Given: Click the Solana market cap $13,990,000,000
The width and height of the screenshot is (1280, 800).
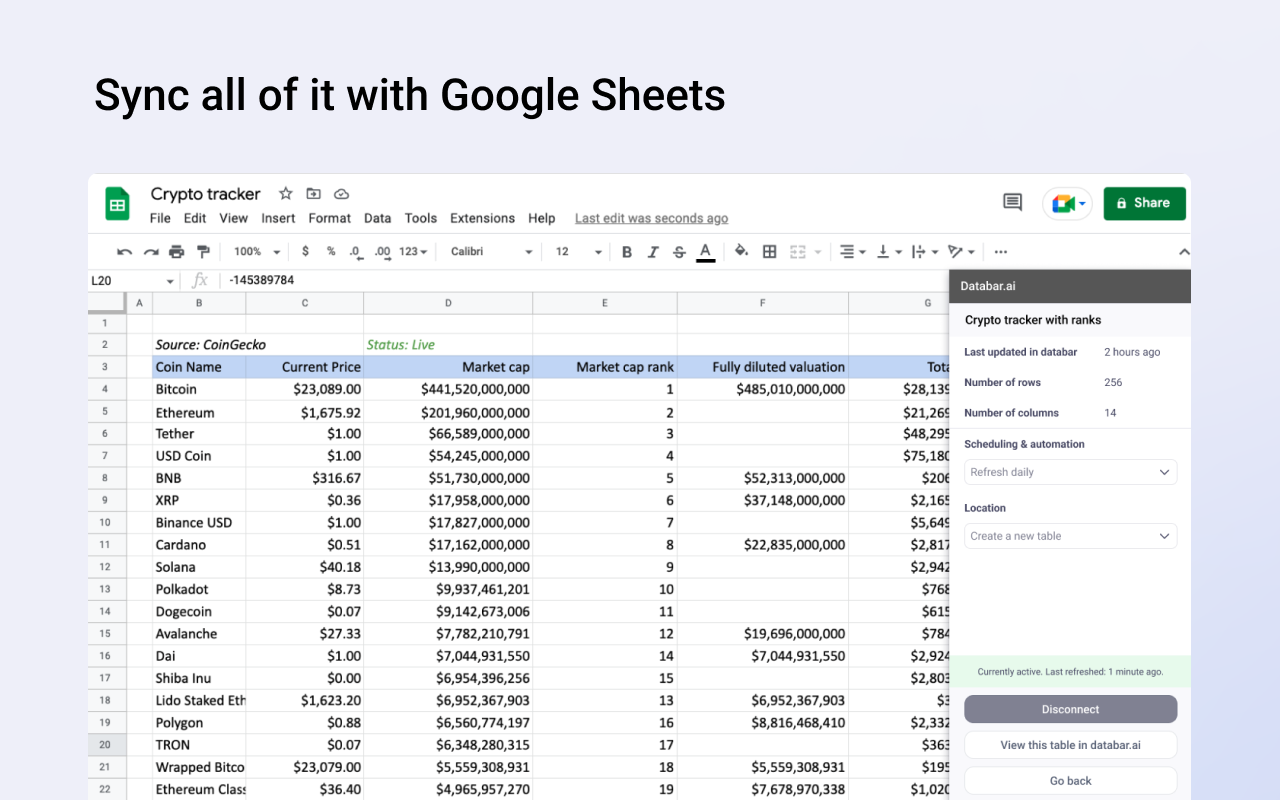Looking at the screenshot, I should [x=448, y=567].
